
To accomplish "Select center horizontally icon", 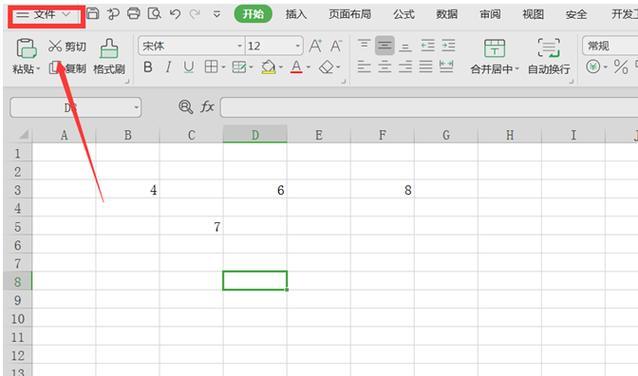I will [x=385, y=66].
